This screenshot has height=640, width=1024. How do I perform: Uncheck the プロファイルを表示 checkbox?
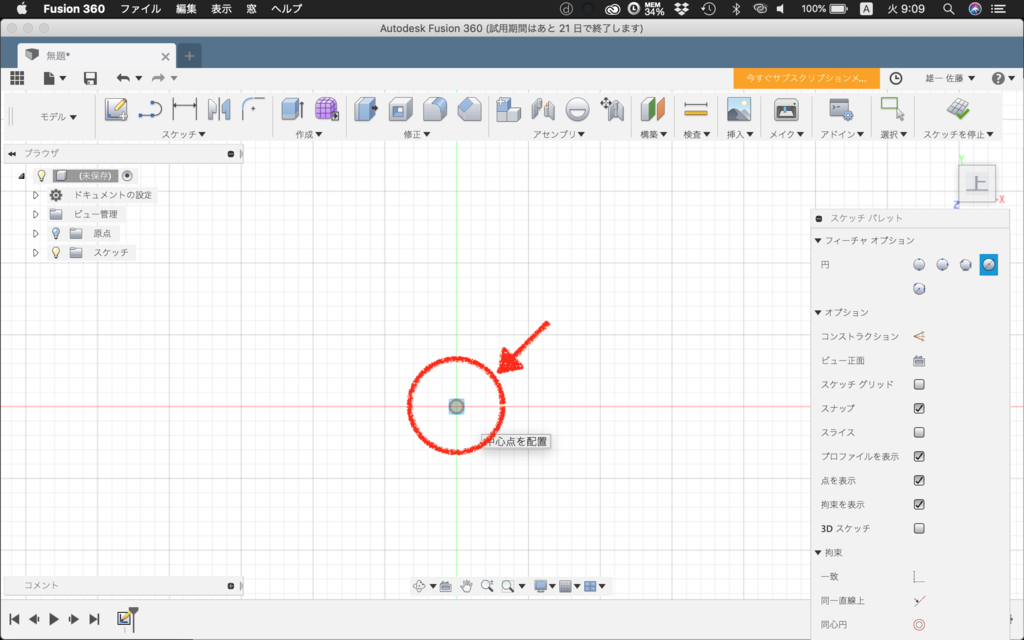pyautogui.click(x=919, y=456)
